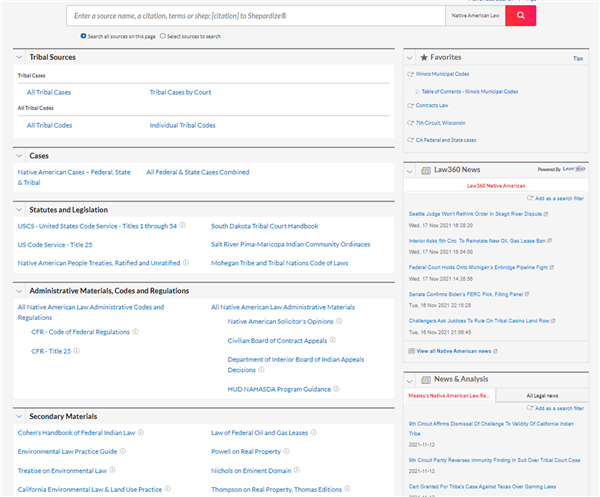600x497 pixels.
Task: Click 'Add as a search filter' under News & Analysis
Action: pyautogui.click(x=559, y=408)
